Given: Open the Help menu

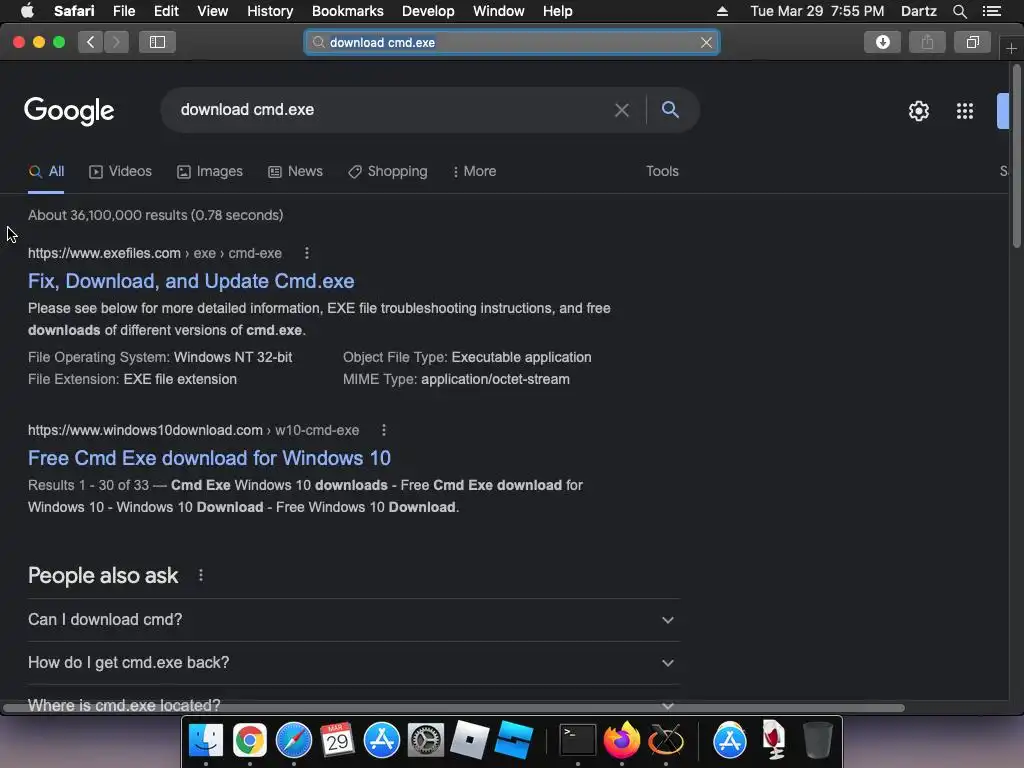Looking at the screenshot, I should (x=557, y=11).
